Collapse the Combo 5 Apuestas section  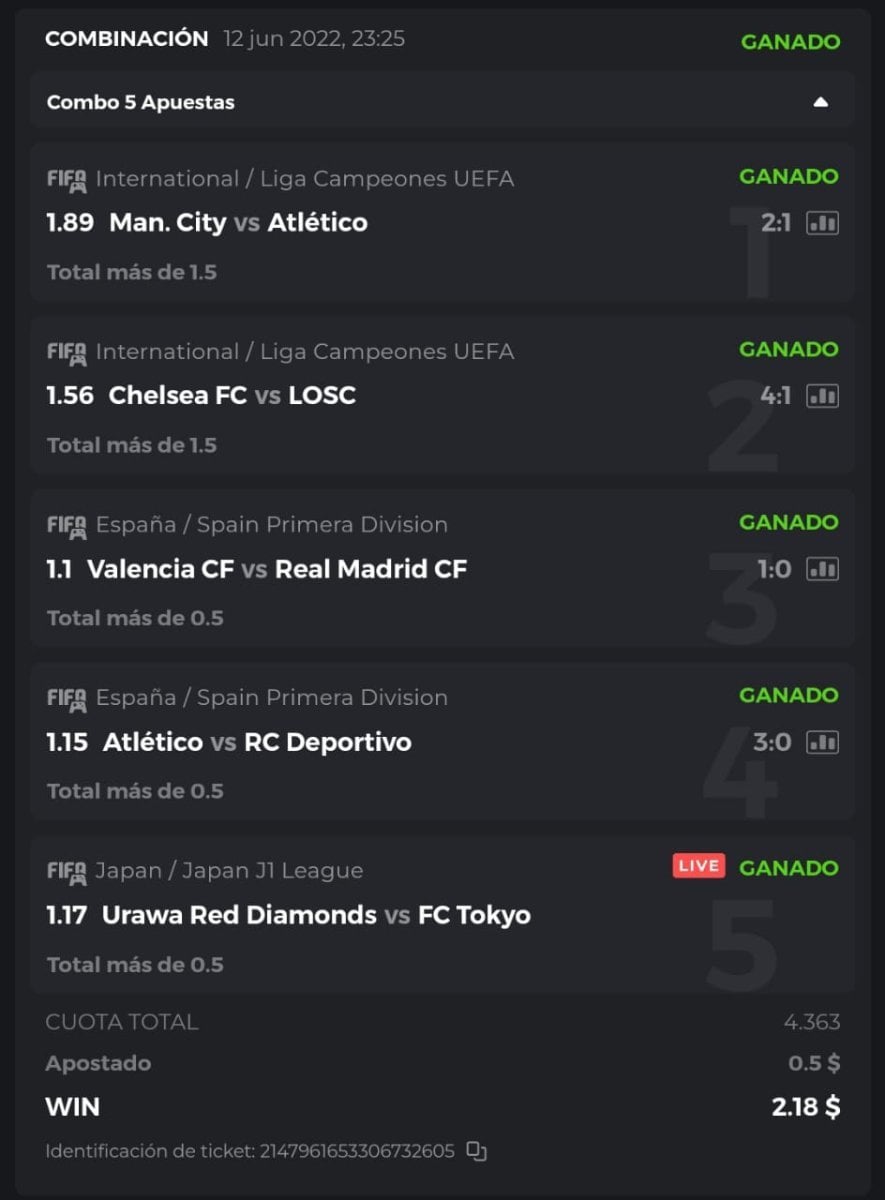(x=820, y=102)
